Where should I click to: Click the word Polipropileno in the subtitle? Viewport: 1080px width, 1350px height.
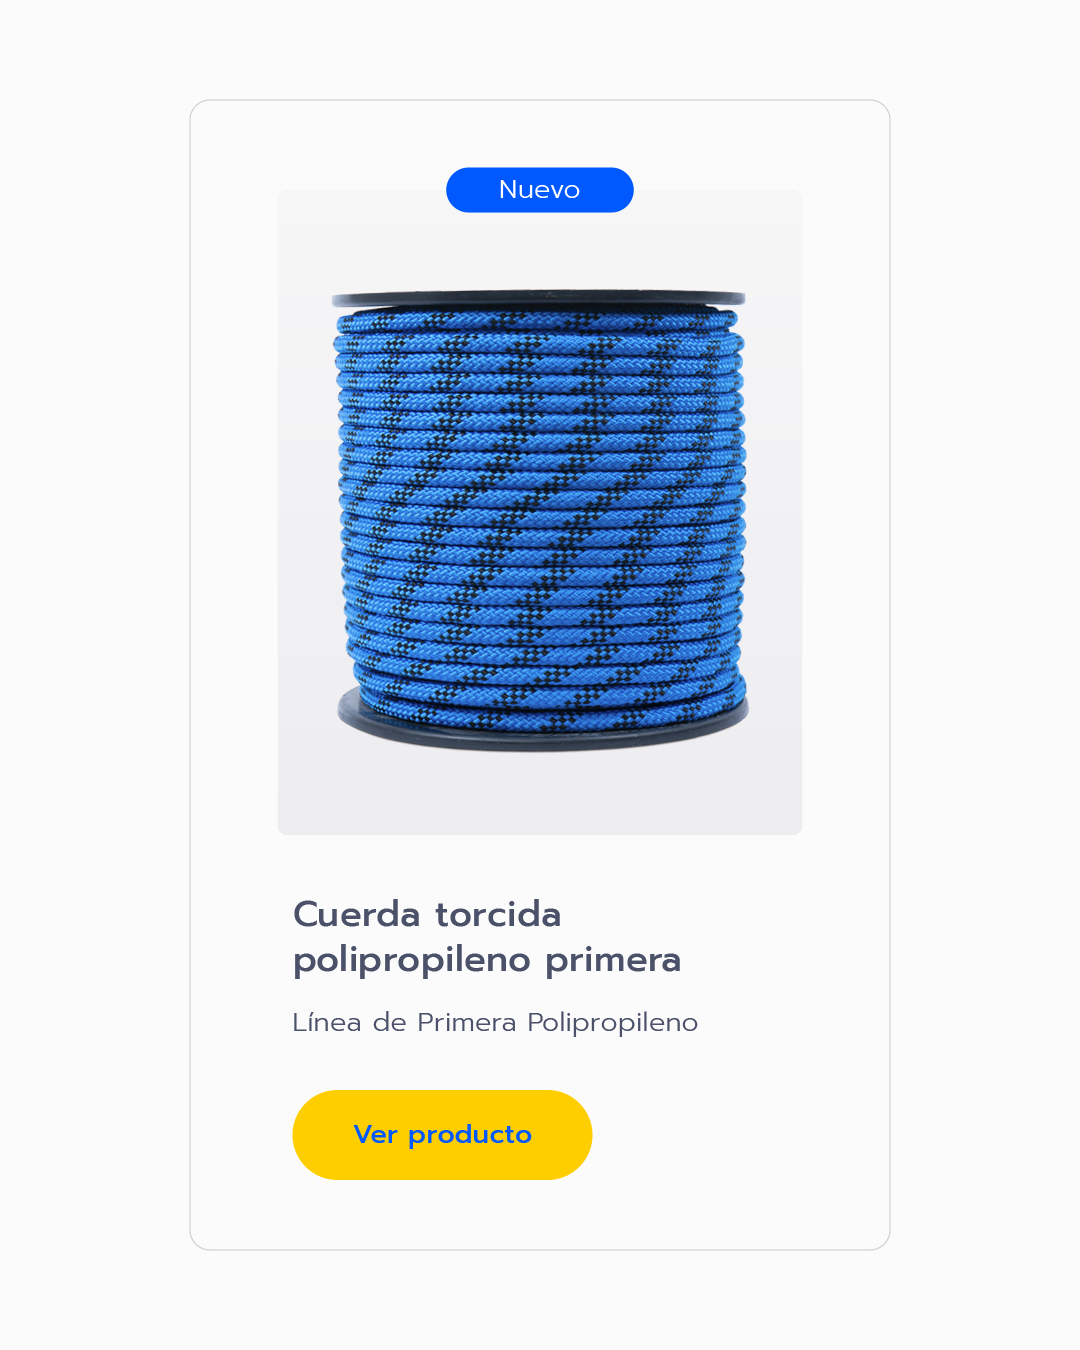613,1023
